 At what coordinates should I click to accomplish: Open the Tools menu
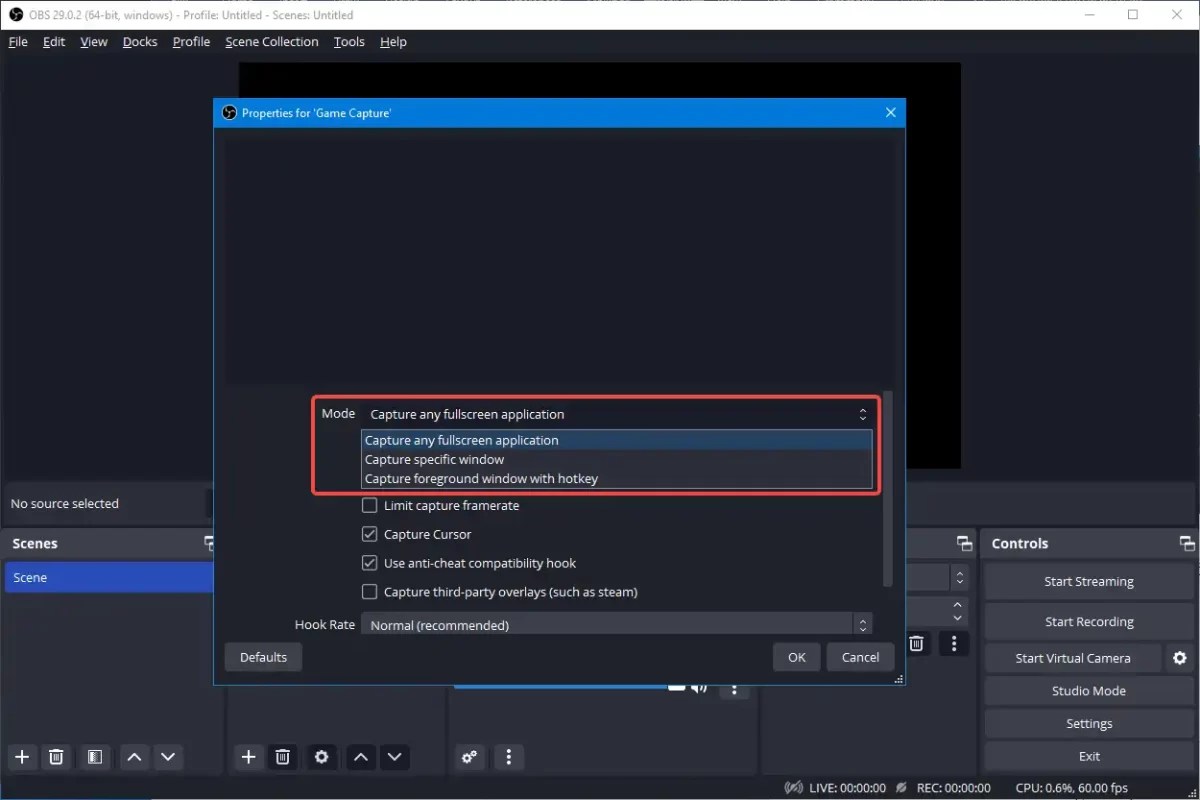[x=348, y=41]
